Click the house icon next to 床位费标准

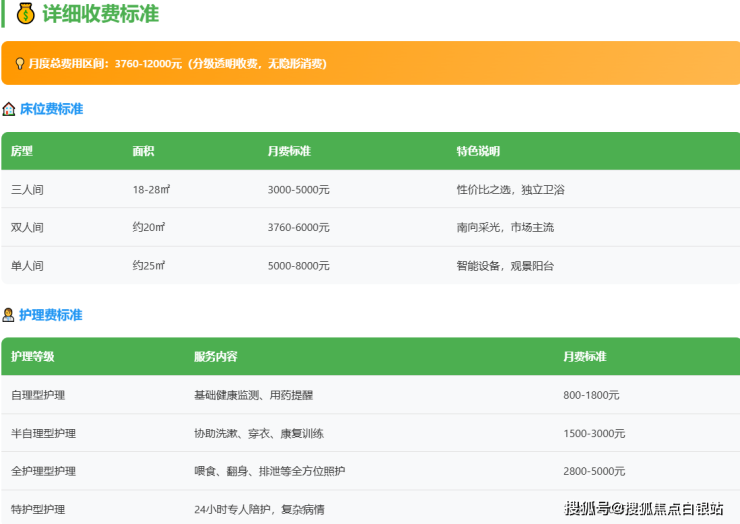pos(9,109)
